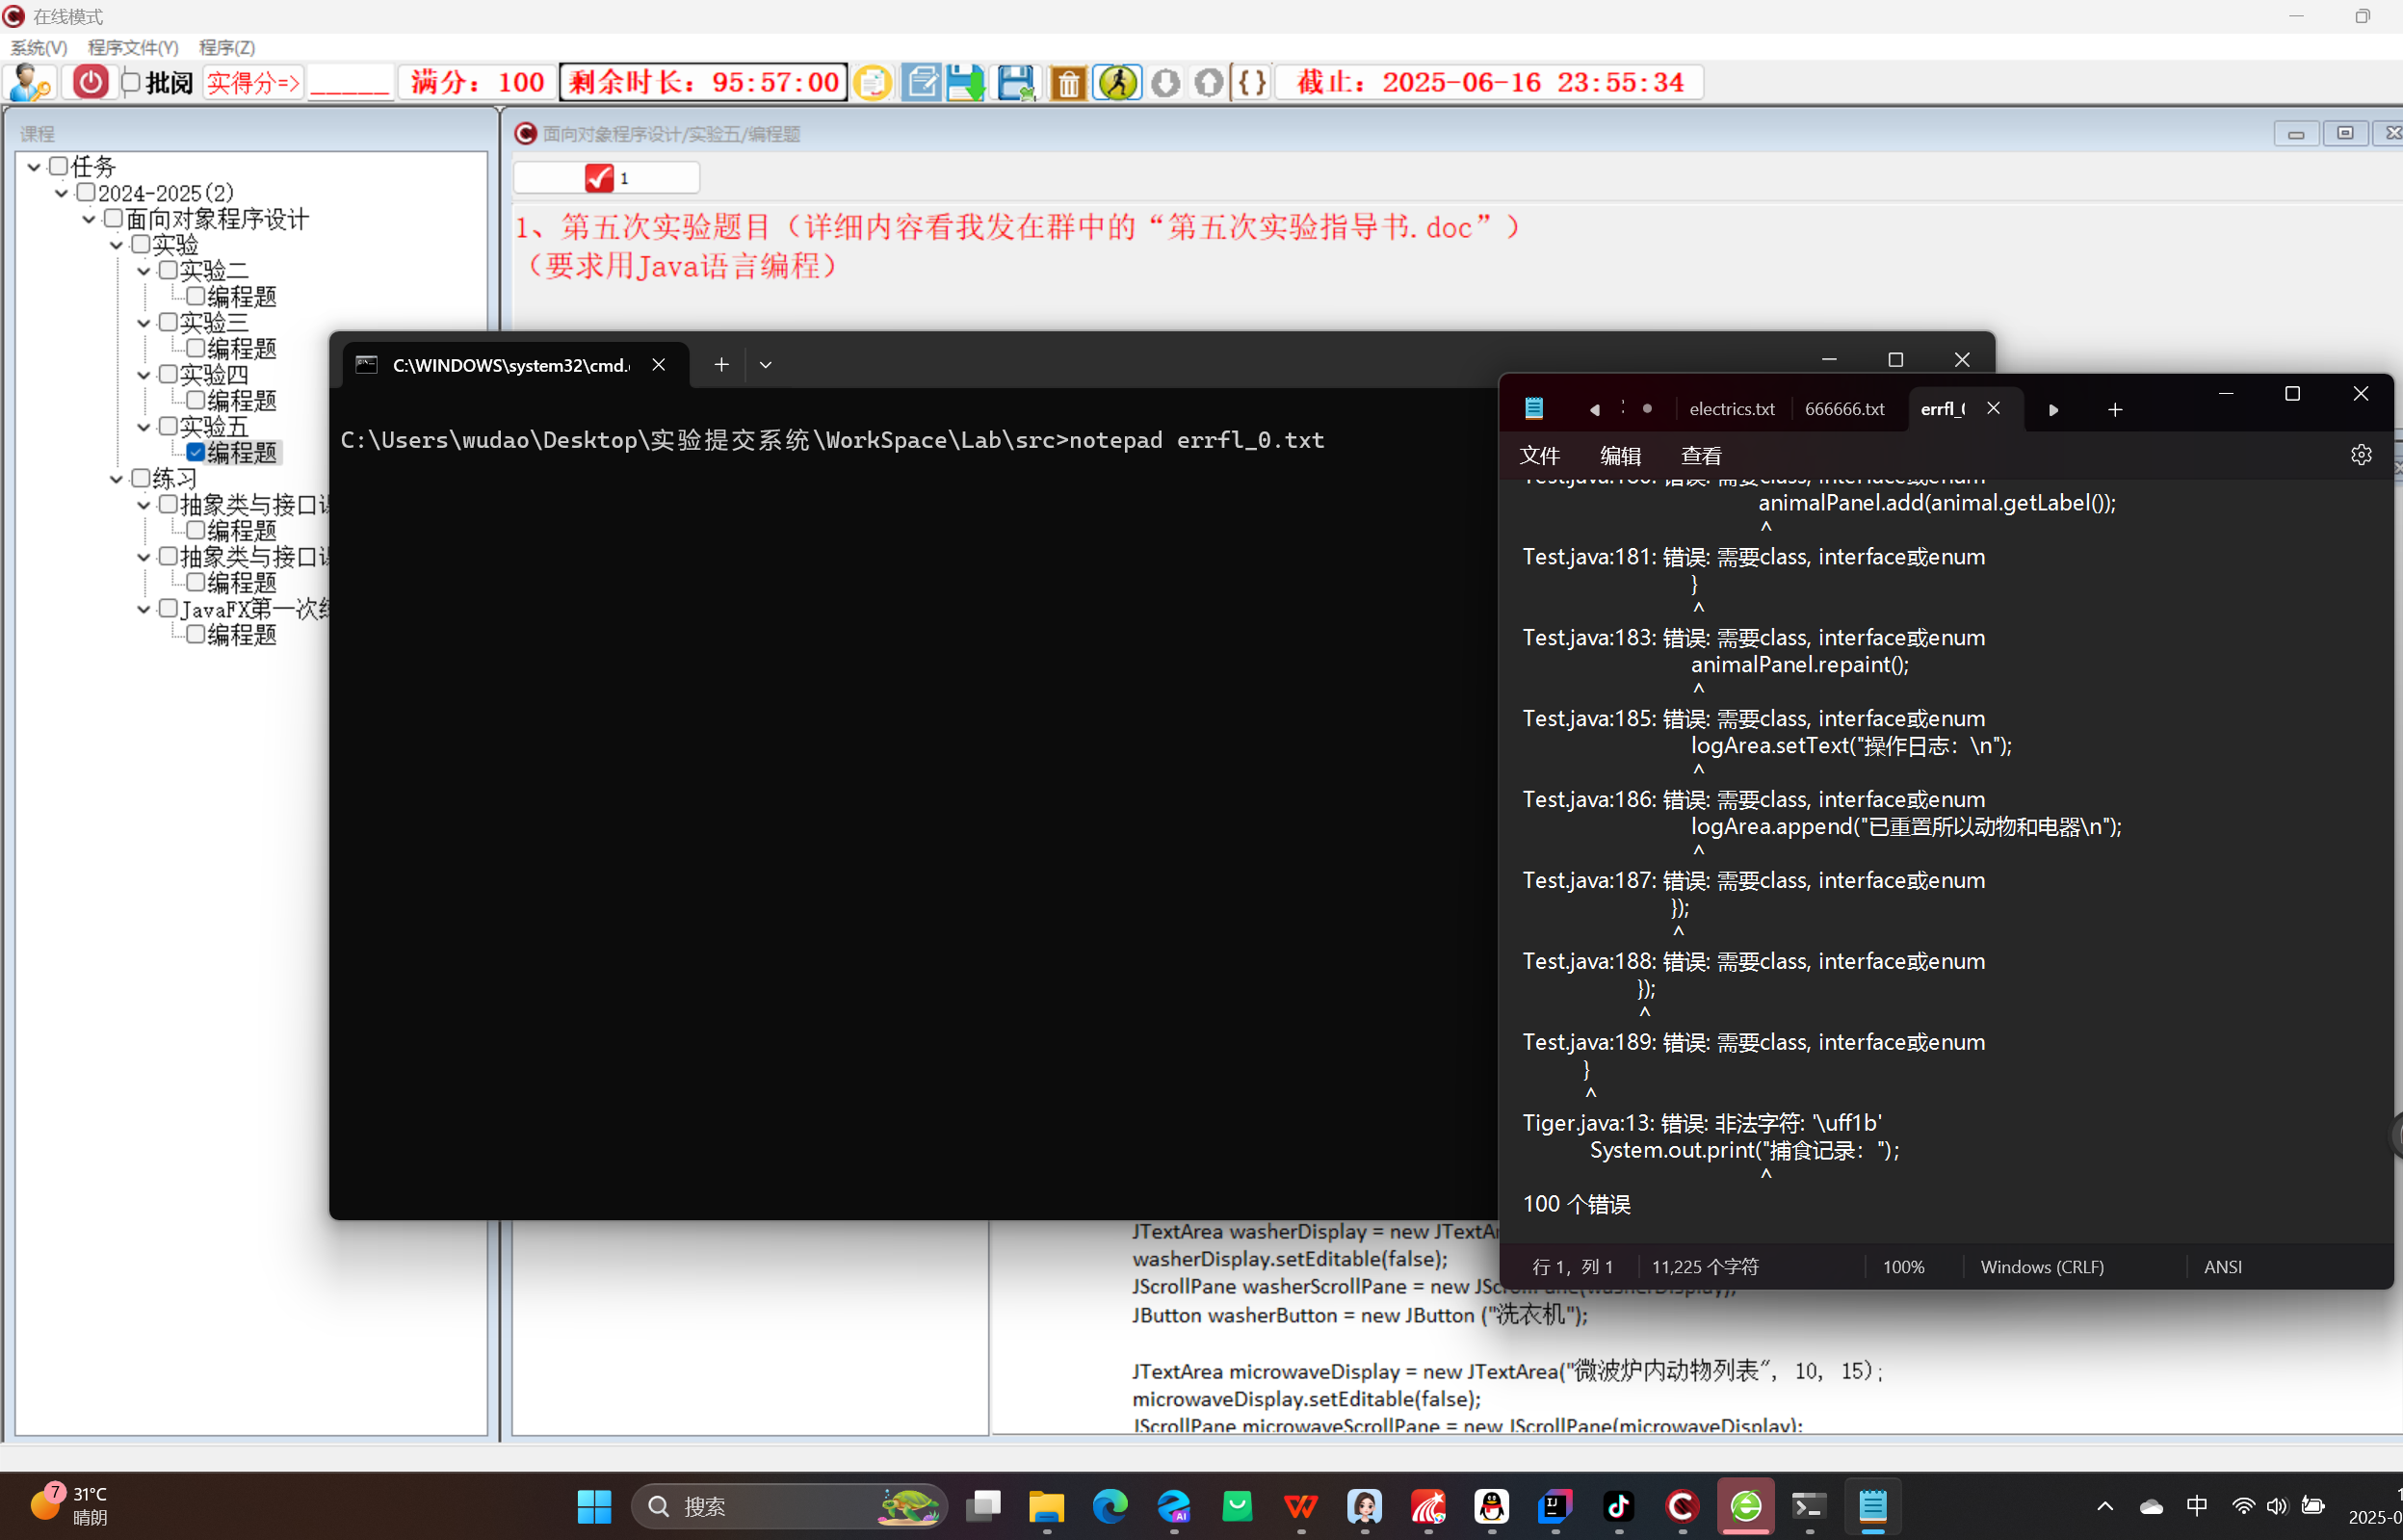Image resolution: width=2403 pixels, height=1540 pixels.
Task: Add a new Notepad tab
Action: coord(2115,409)
